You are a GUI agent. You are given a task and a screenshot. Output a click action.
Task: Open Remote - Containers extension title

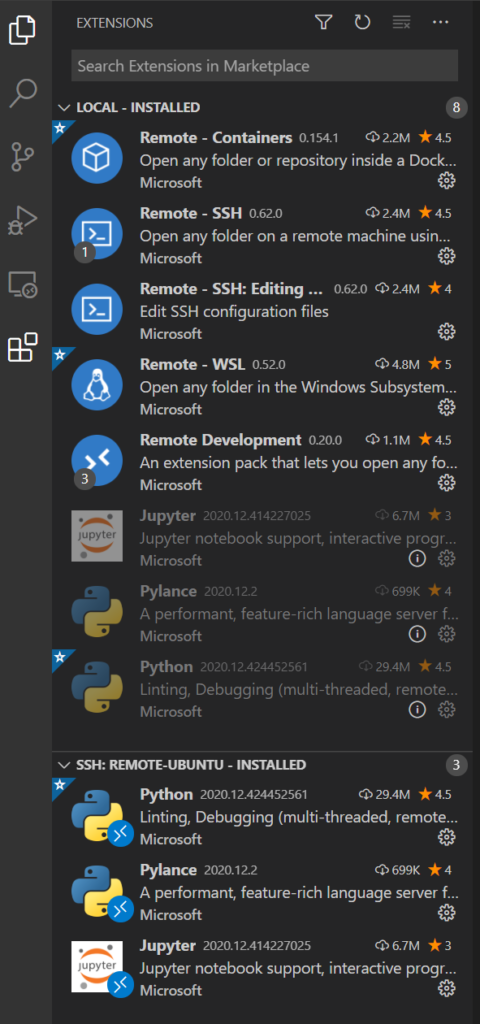coord(216,138)
